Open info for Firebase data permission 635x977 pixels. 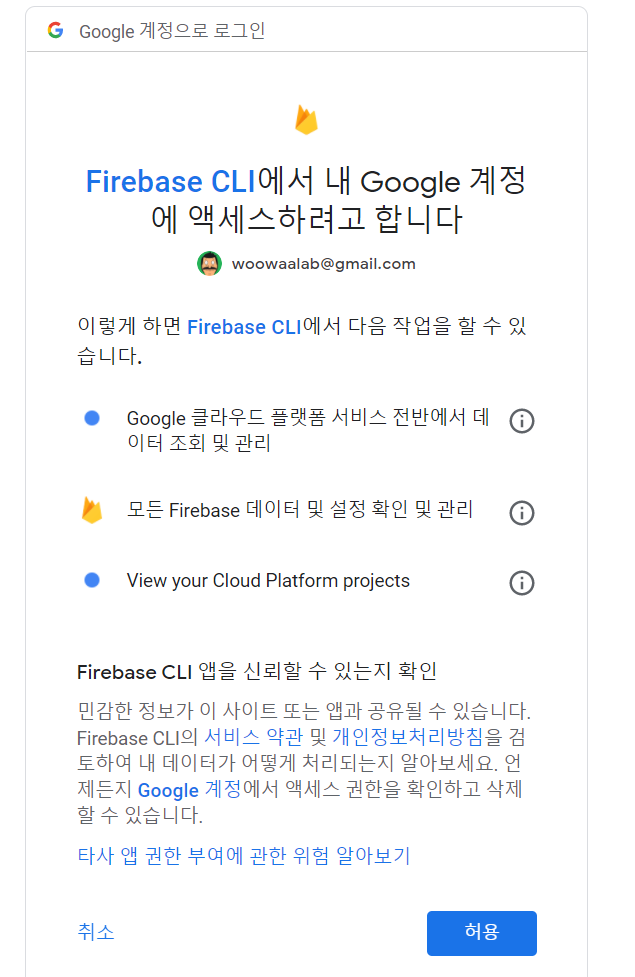pyautogui.click(x=522, y=513)
